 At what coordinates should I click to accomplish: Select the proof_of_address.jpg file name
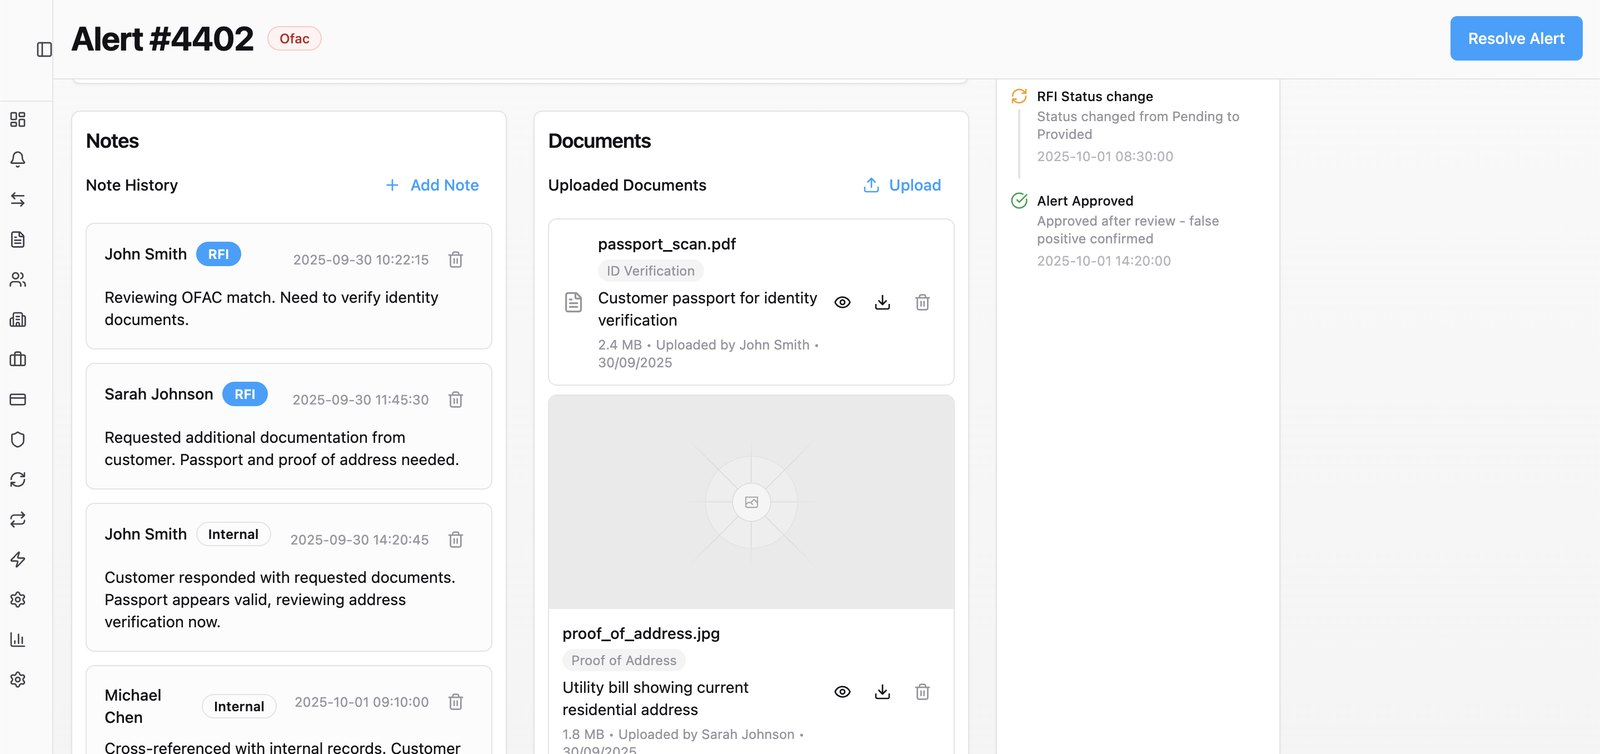coord(641,633)
